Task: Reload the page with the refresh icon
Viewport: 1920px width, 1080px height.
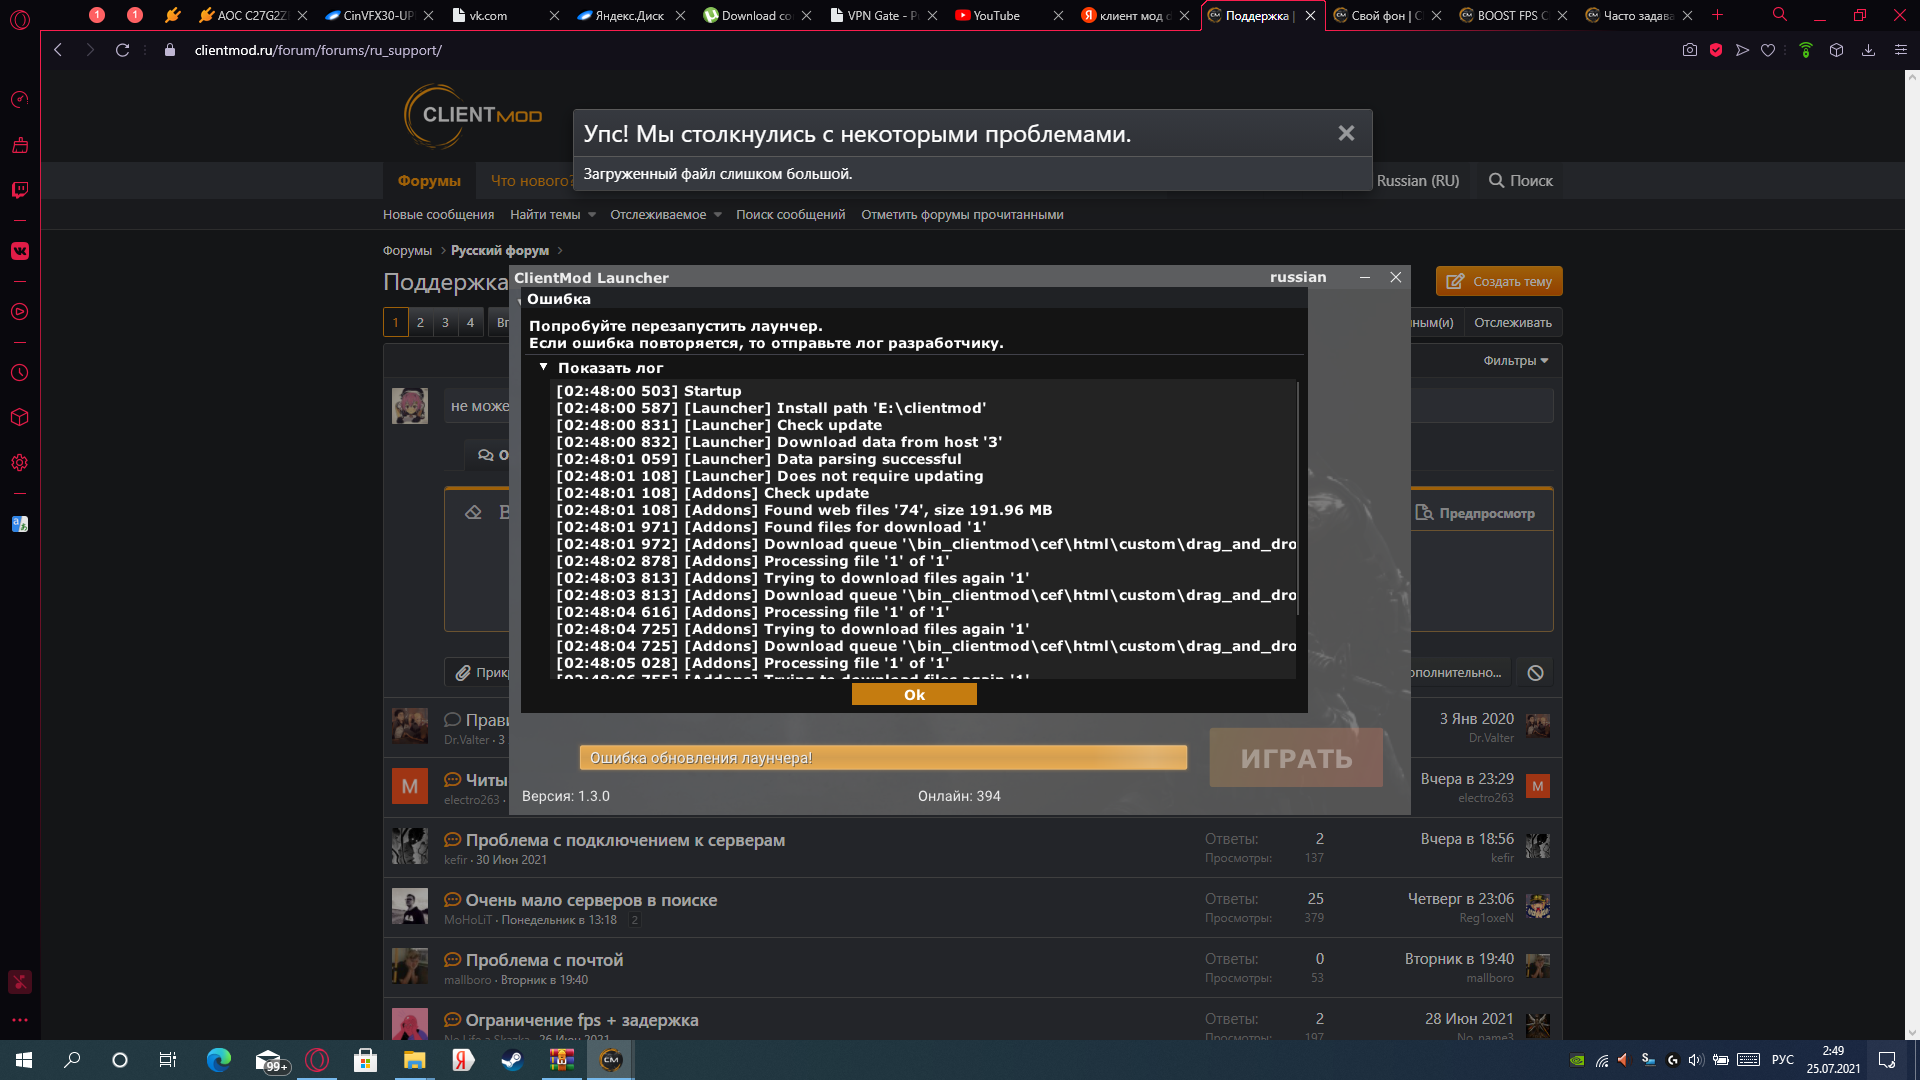Action: point(122,50)
